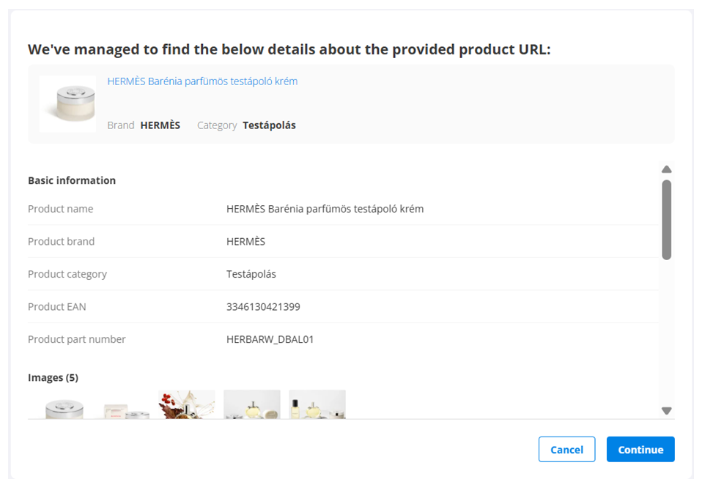Select the fourth product image thumbnail

[252, 405]
